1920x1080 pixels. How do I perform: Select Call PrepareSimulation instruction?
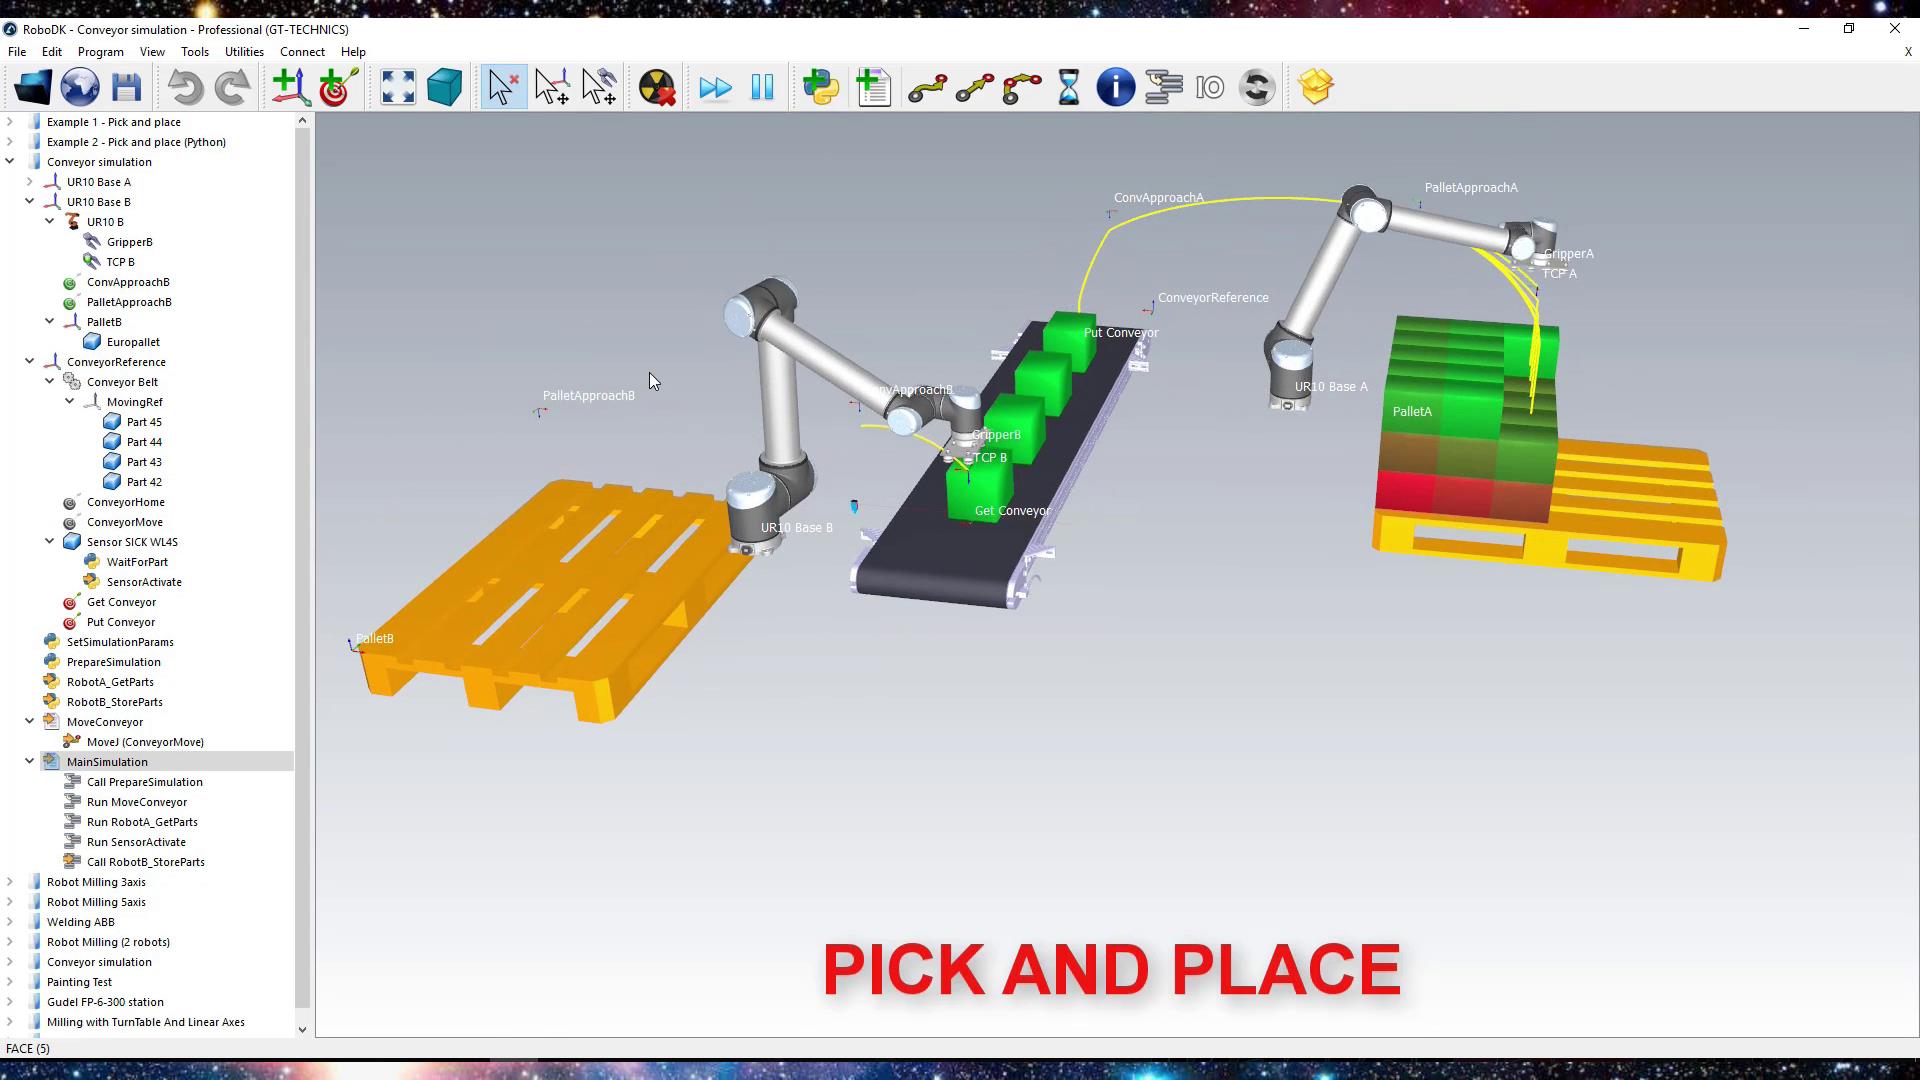click(x=144, y=782)
